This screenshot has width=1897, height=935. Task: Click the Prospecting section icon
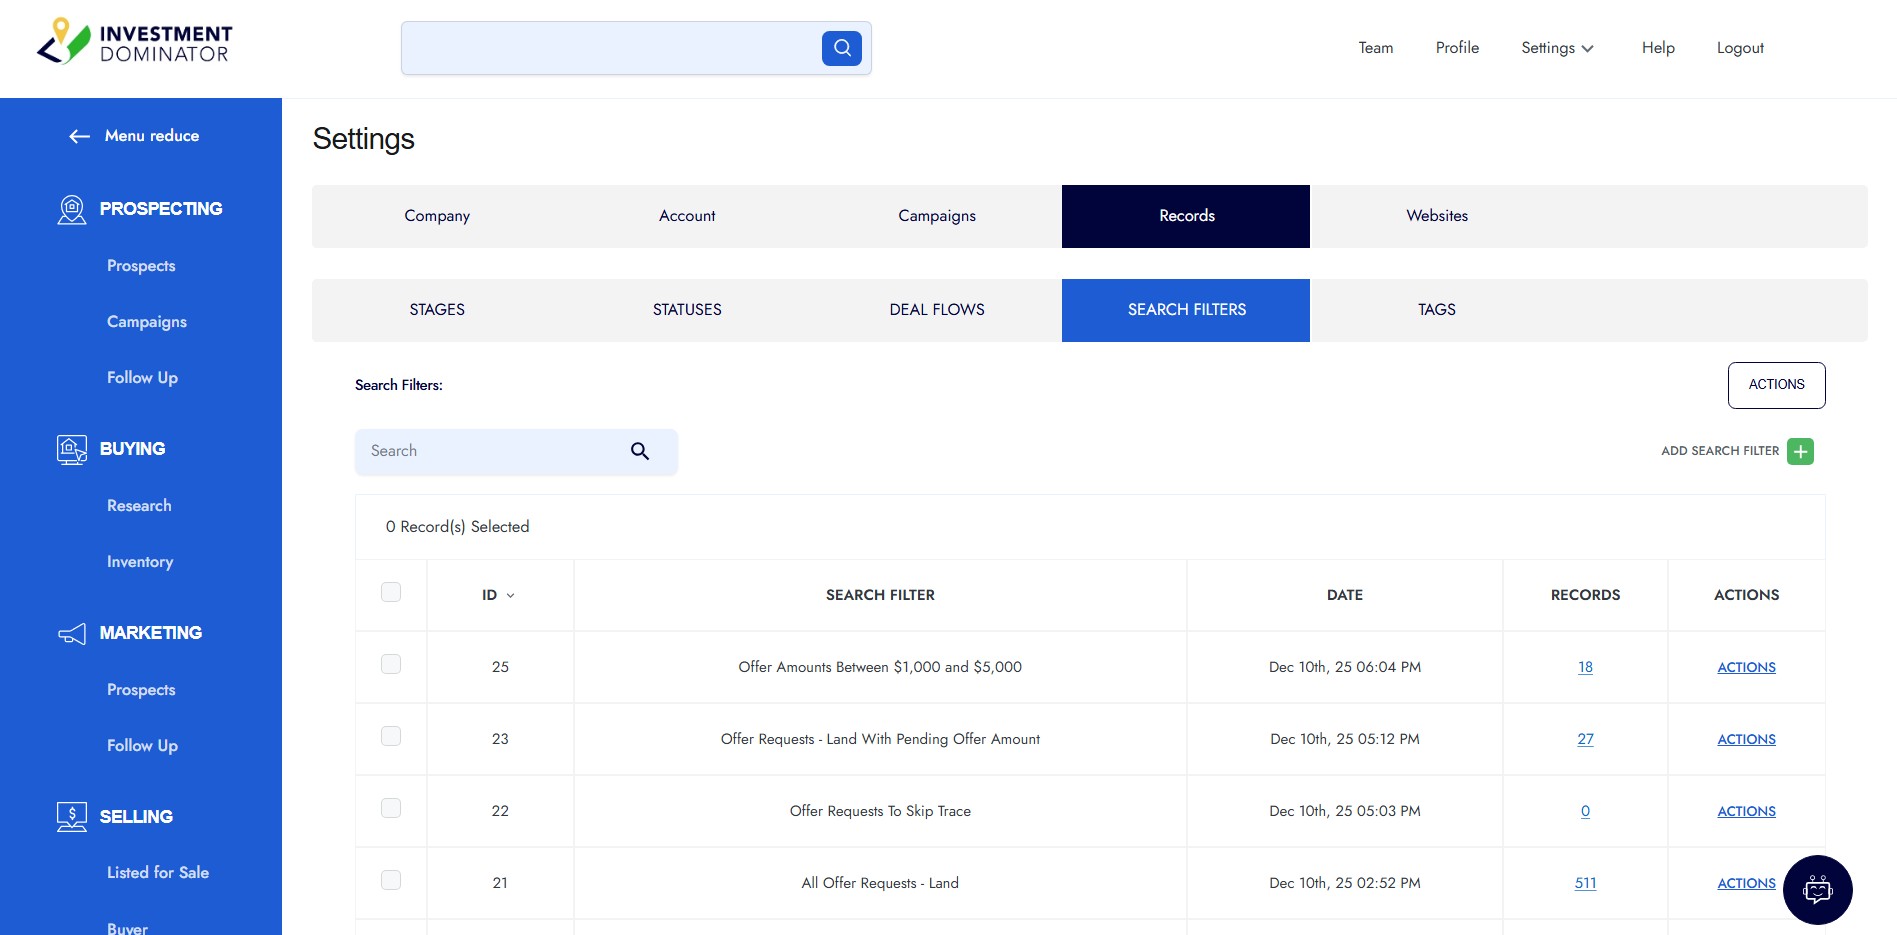click(x=72, y=209)
